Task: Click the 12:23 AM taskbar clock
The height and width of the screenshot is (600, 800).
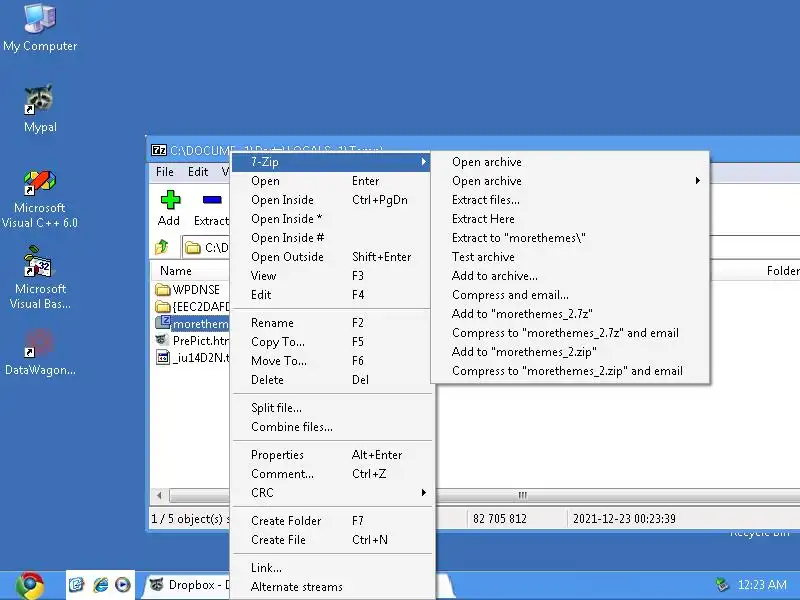Action: (762, 584)
